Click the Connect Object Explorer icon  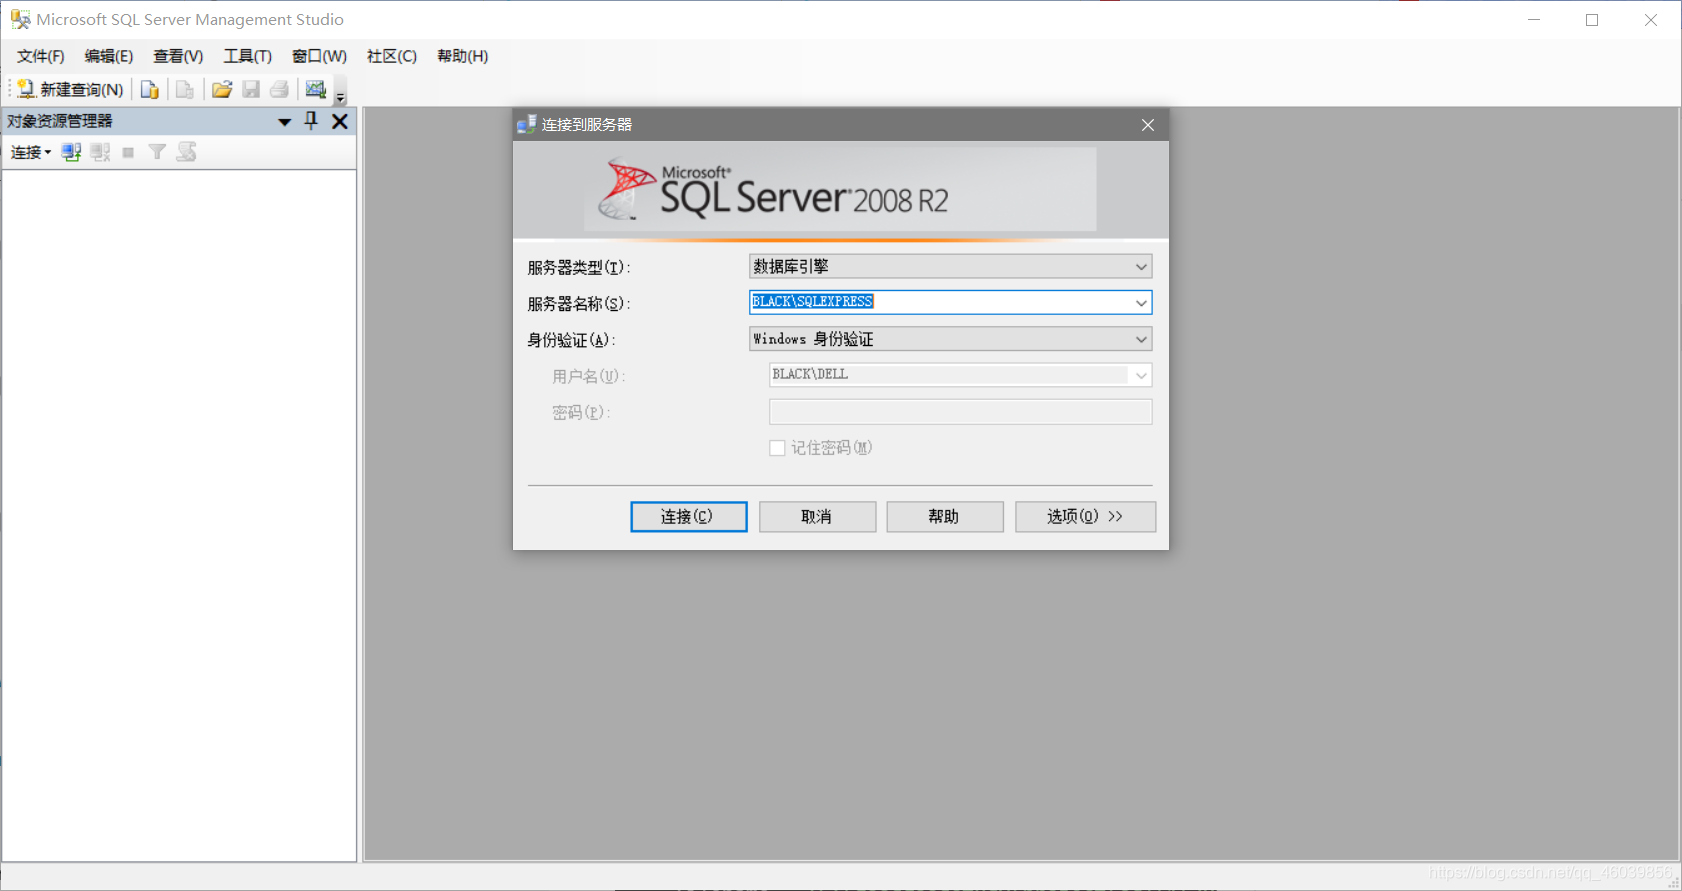tap(71, 152)
